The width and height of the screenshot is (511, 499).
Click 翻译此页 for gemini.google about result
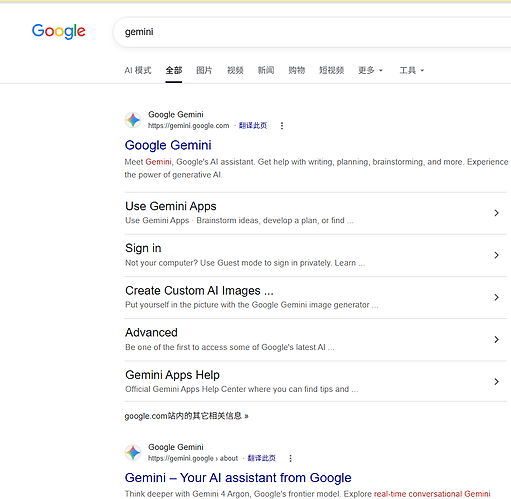262,458
